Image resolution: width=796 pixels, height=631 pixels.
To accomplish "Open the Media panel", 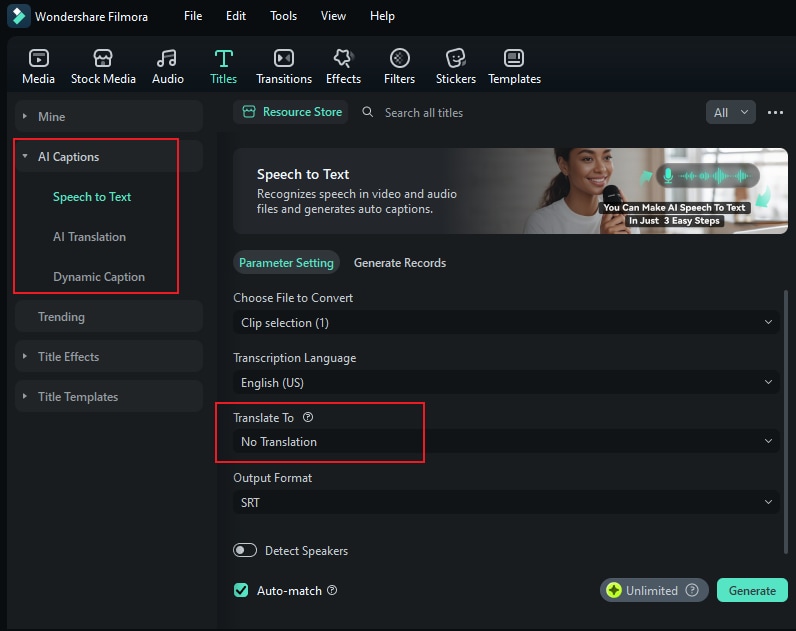I will click(39, 67).
